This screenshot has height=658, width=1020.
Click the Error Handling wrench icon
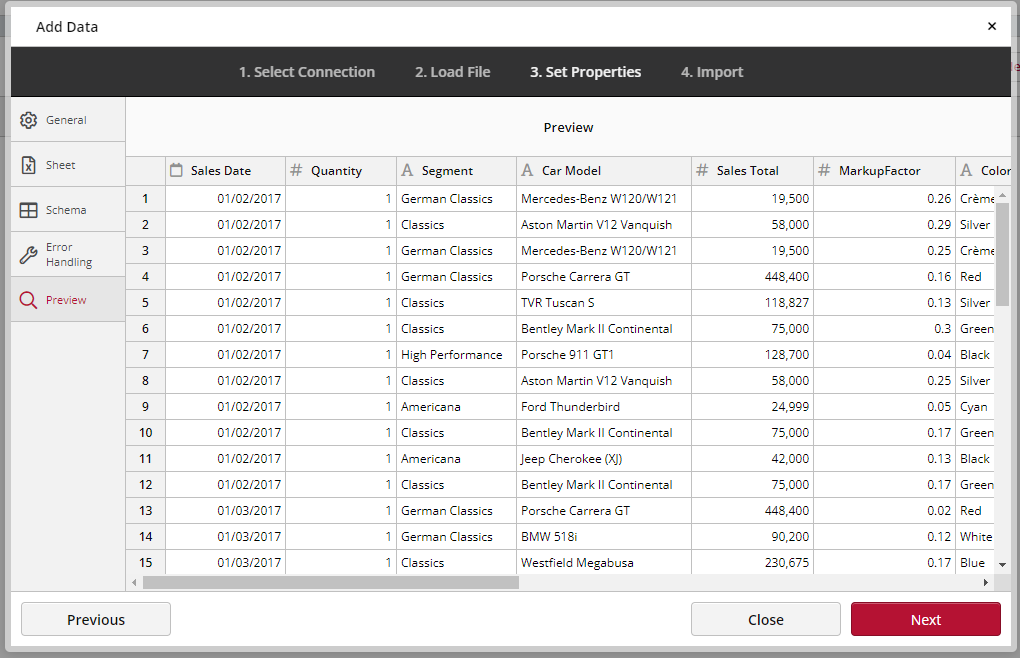coord(29,255)
